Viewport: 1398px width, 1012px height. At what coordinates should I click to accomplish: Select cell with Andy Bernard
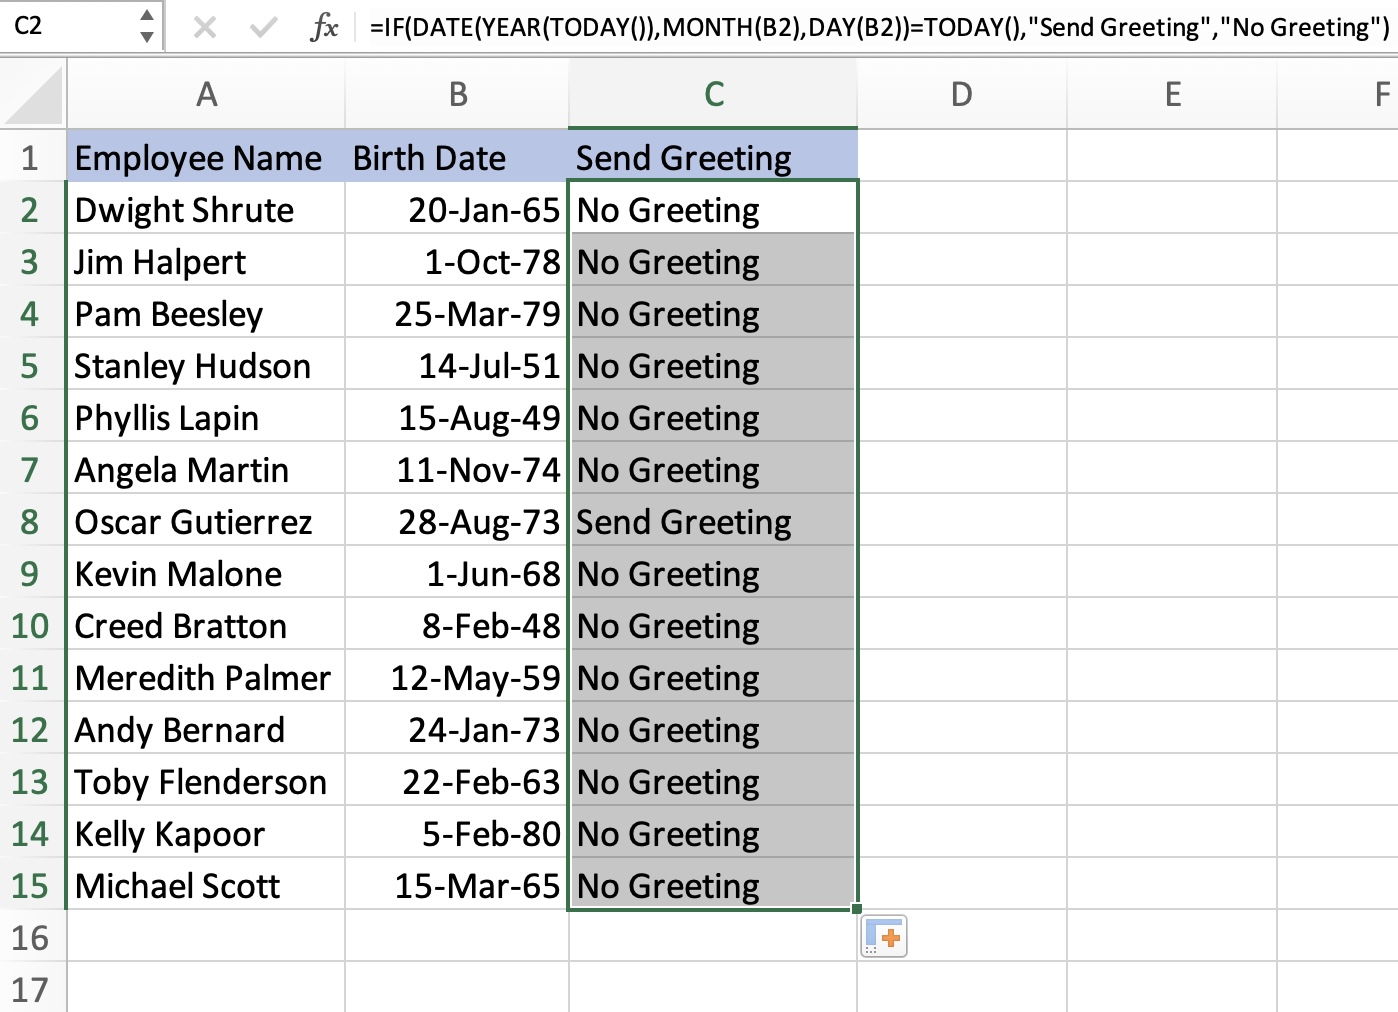pos(206,729)
